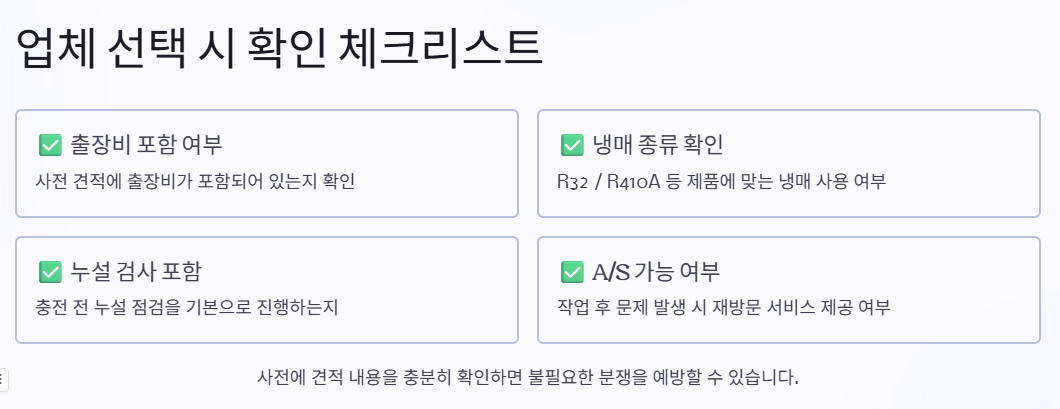Click the checkmark icon before 누설 검사 포함

coord(51,271)
